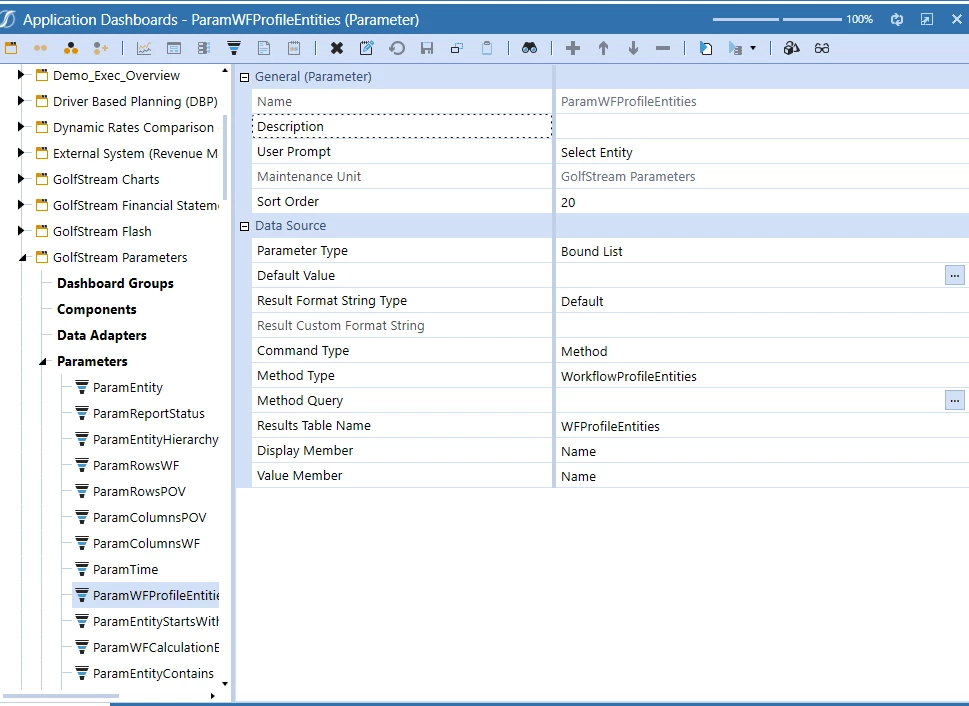
Task: Click the move down arrow icon
Action: [x=633, y=48]
